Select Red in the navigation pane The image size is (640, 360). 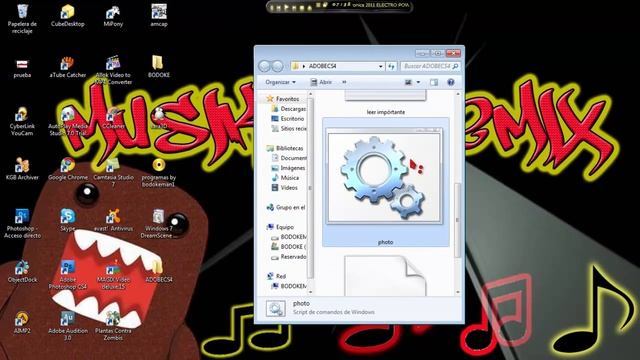(x=277, y=276)
